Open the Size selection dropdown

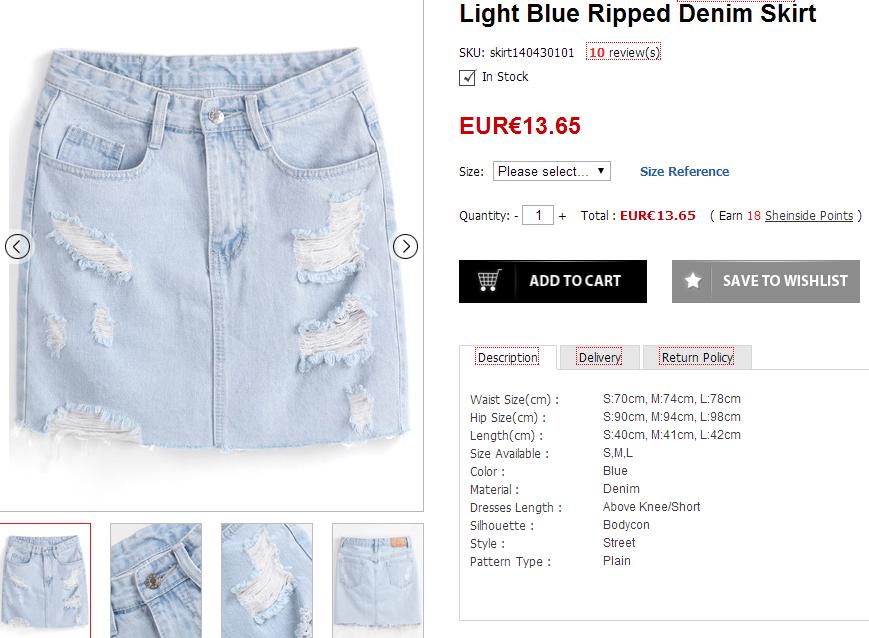pyautogui.click(x=551, y=170)
